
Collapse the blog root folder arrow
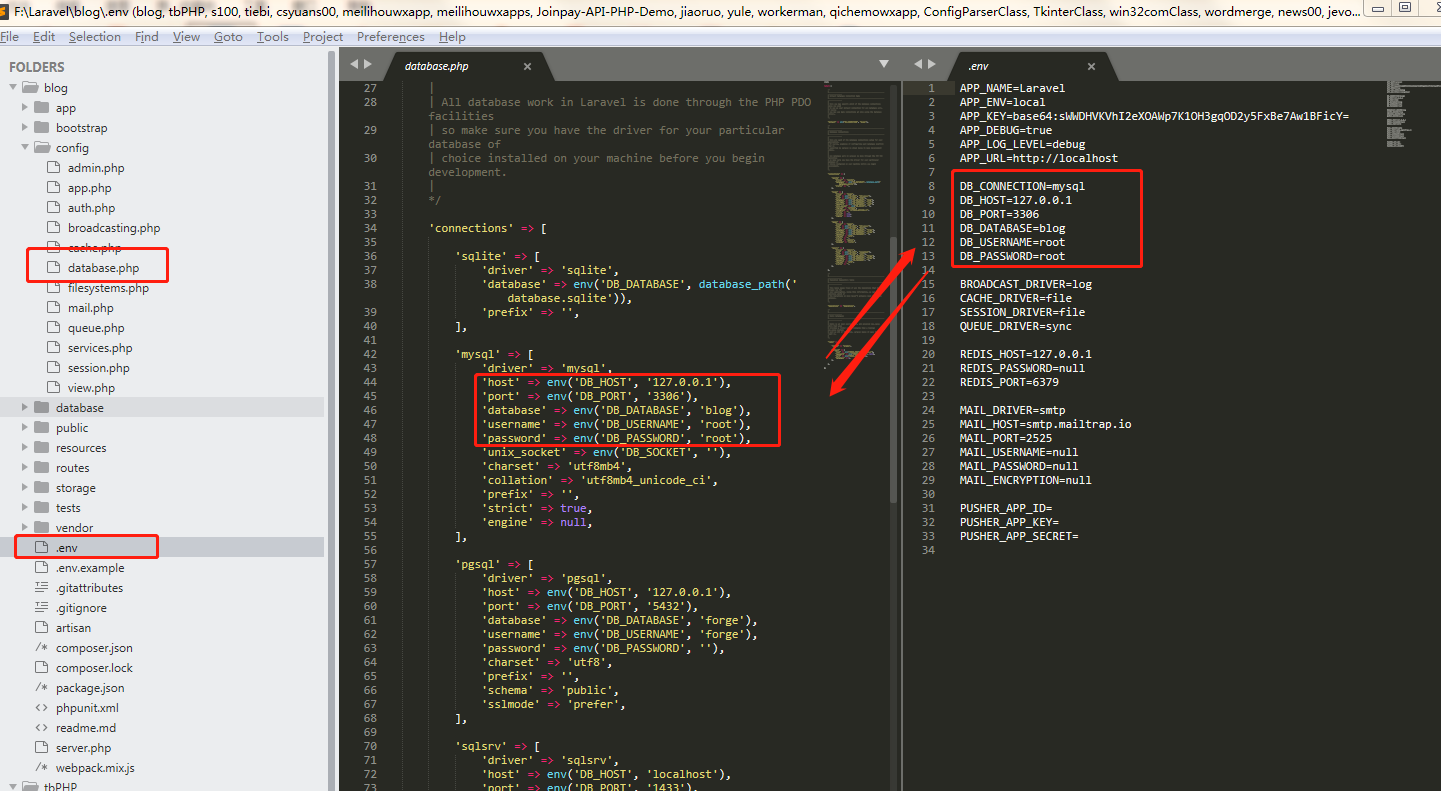[x=13, y=88]
